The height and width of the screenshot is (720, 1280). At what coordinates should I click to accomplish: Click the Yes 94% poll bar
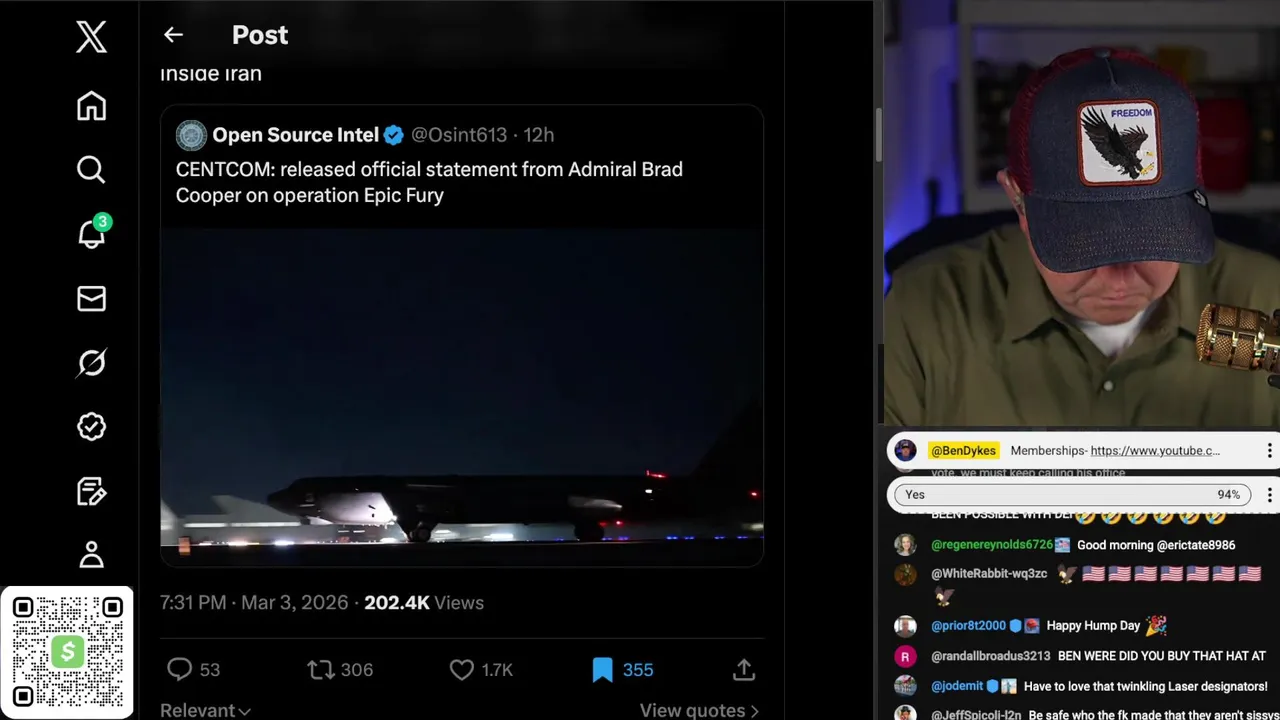point(1070,495)
